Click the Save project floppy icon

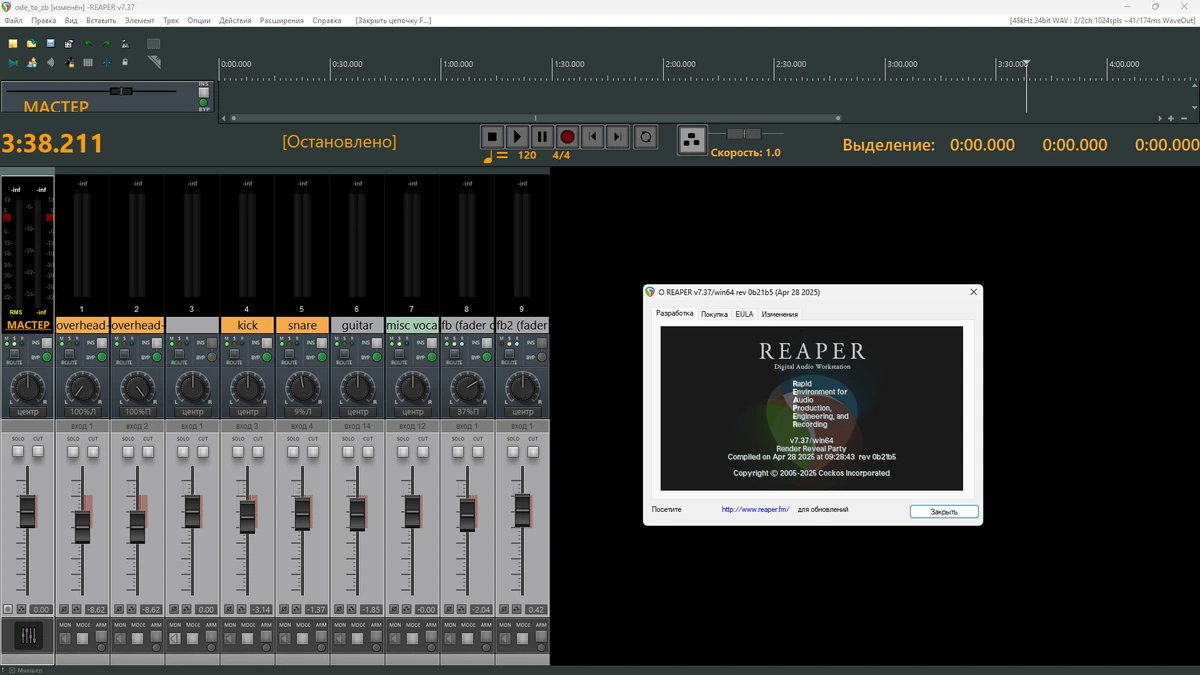tap(50, 44)
